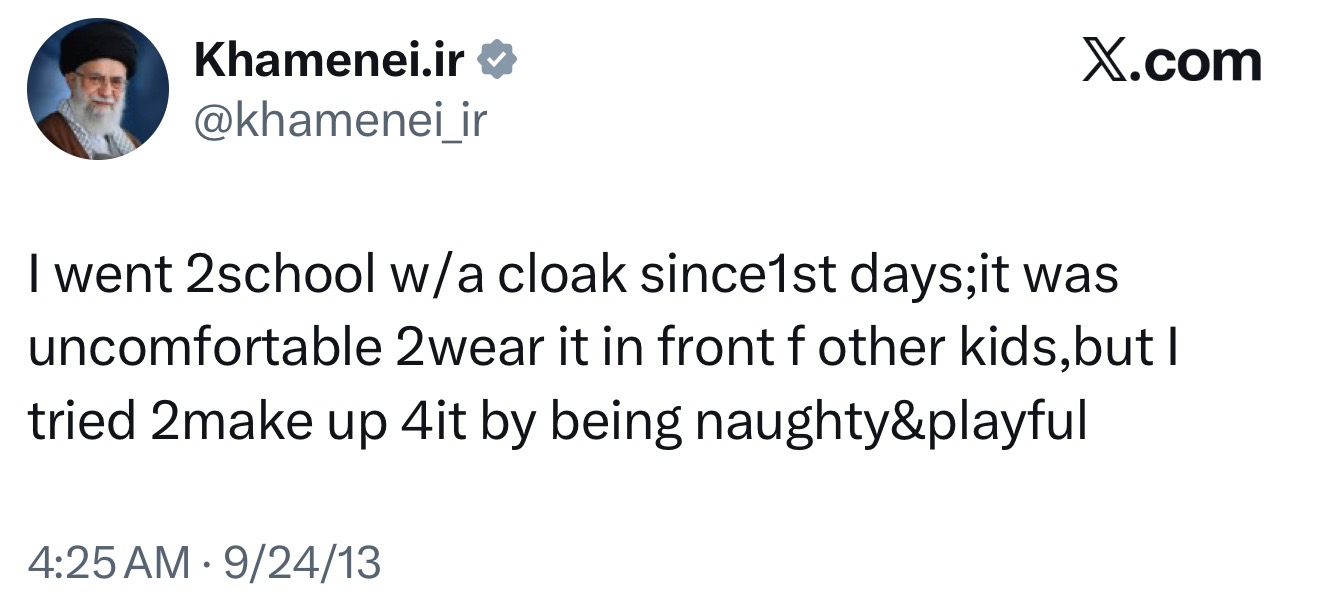Click the 4:25 AM timestamp
This screenshot has width=1320, height=607.
(x=109, y=562)
